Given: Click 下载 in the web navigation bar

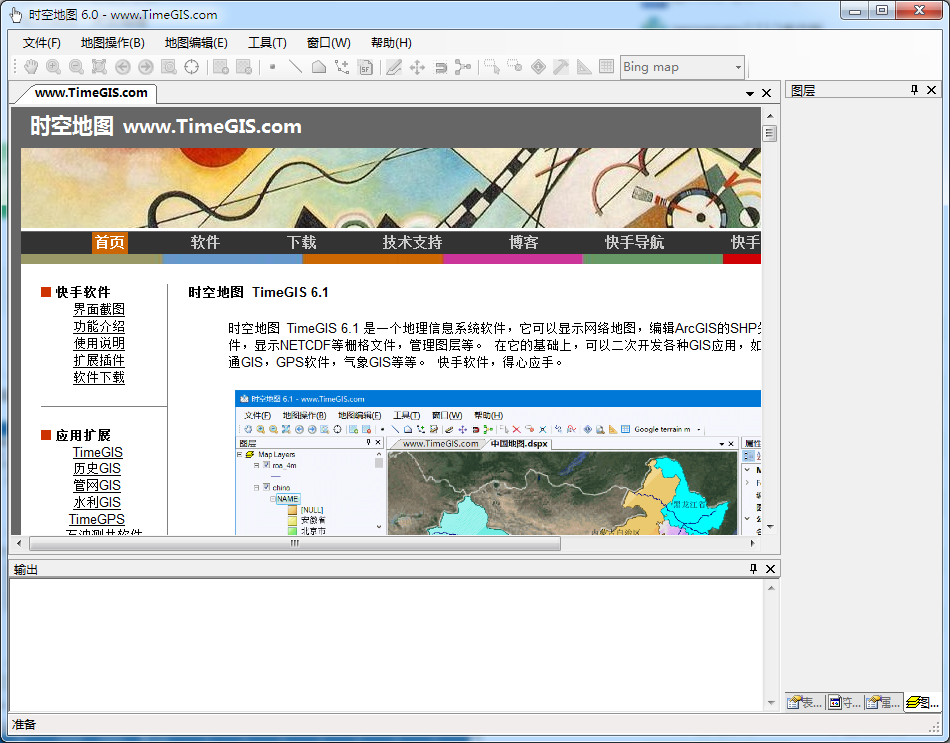Looking at the screenshot, I should (x=301, y=242).
